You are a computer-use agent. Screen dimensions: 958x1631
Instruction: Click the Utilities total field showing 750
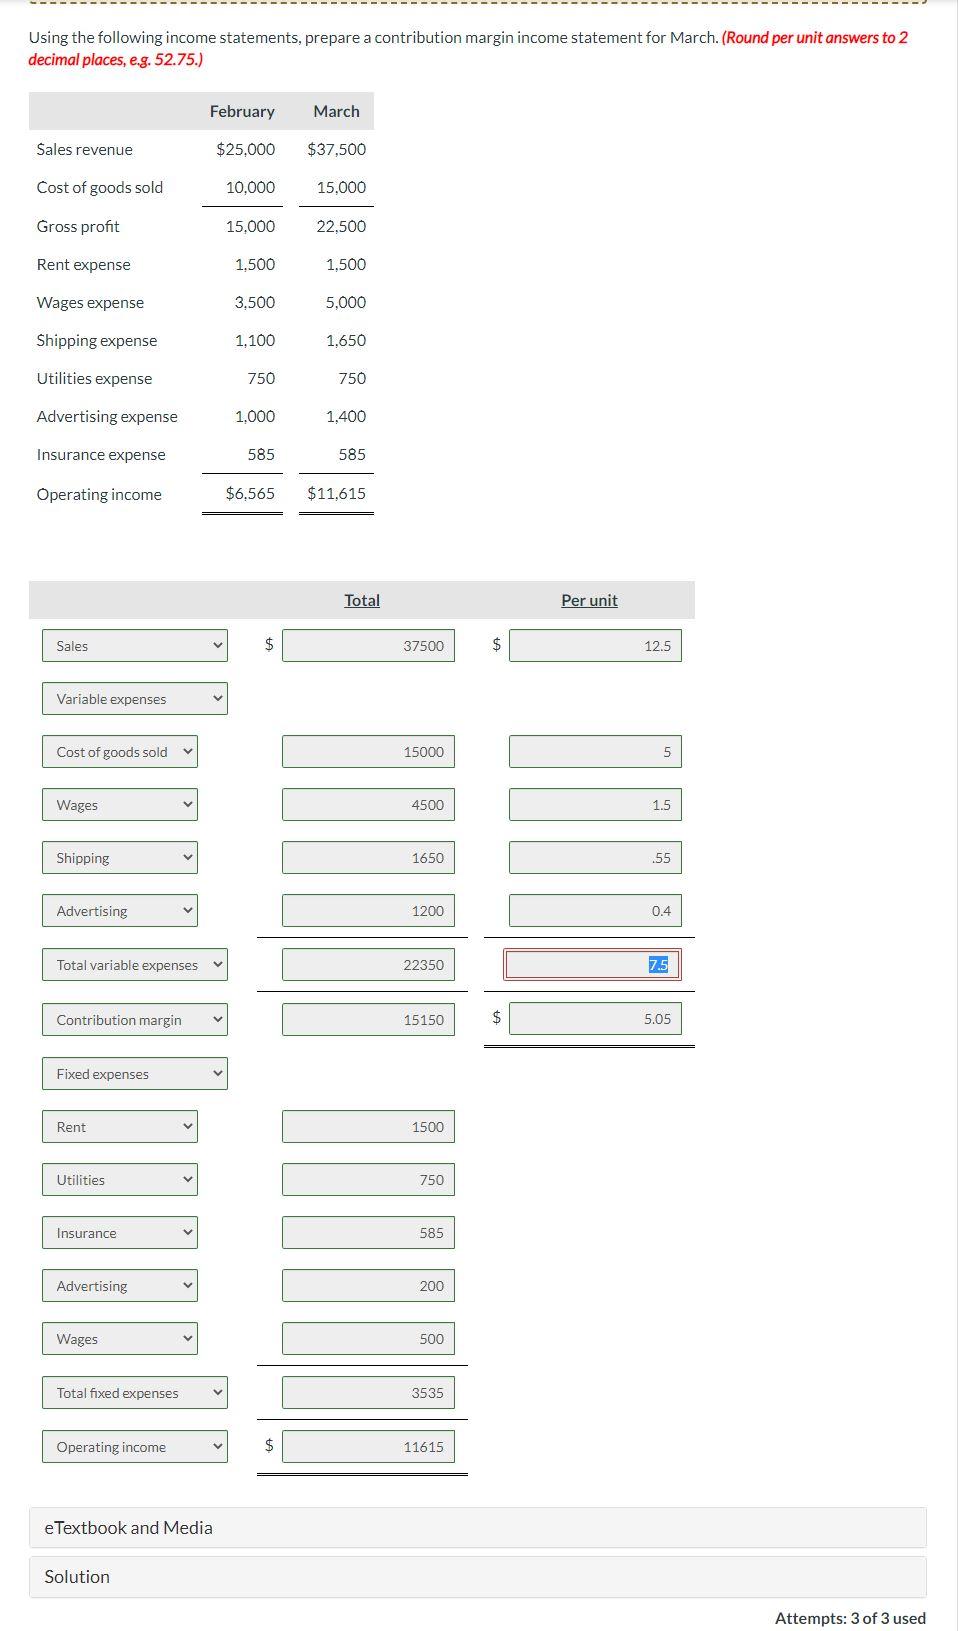(368, 1179)
